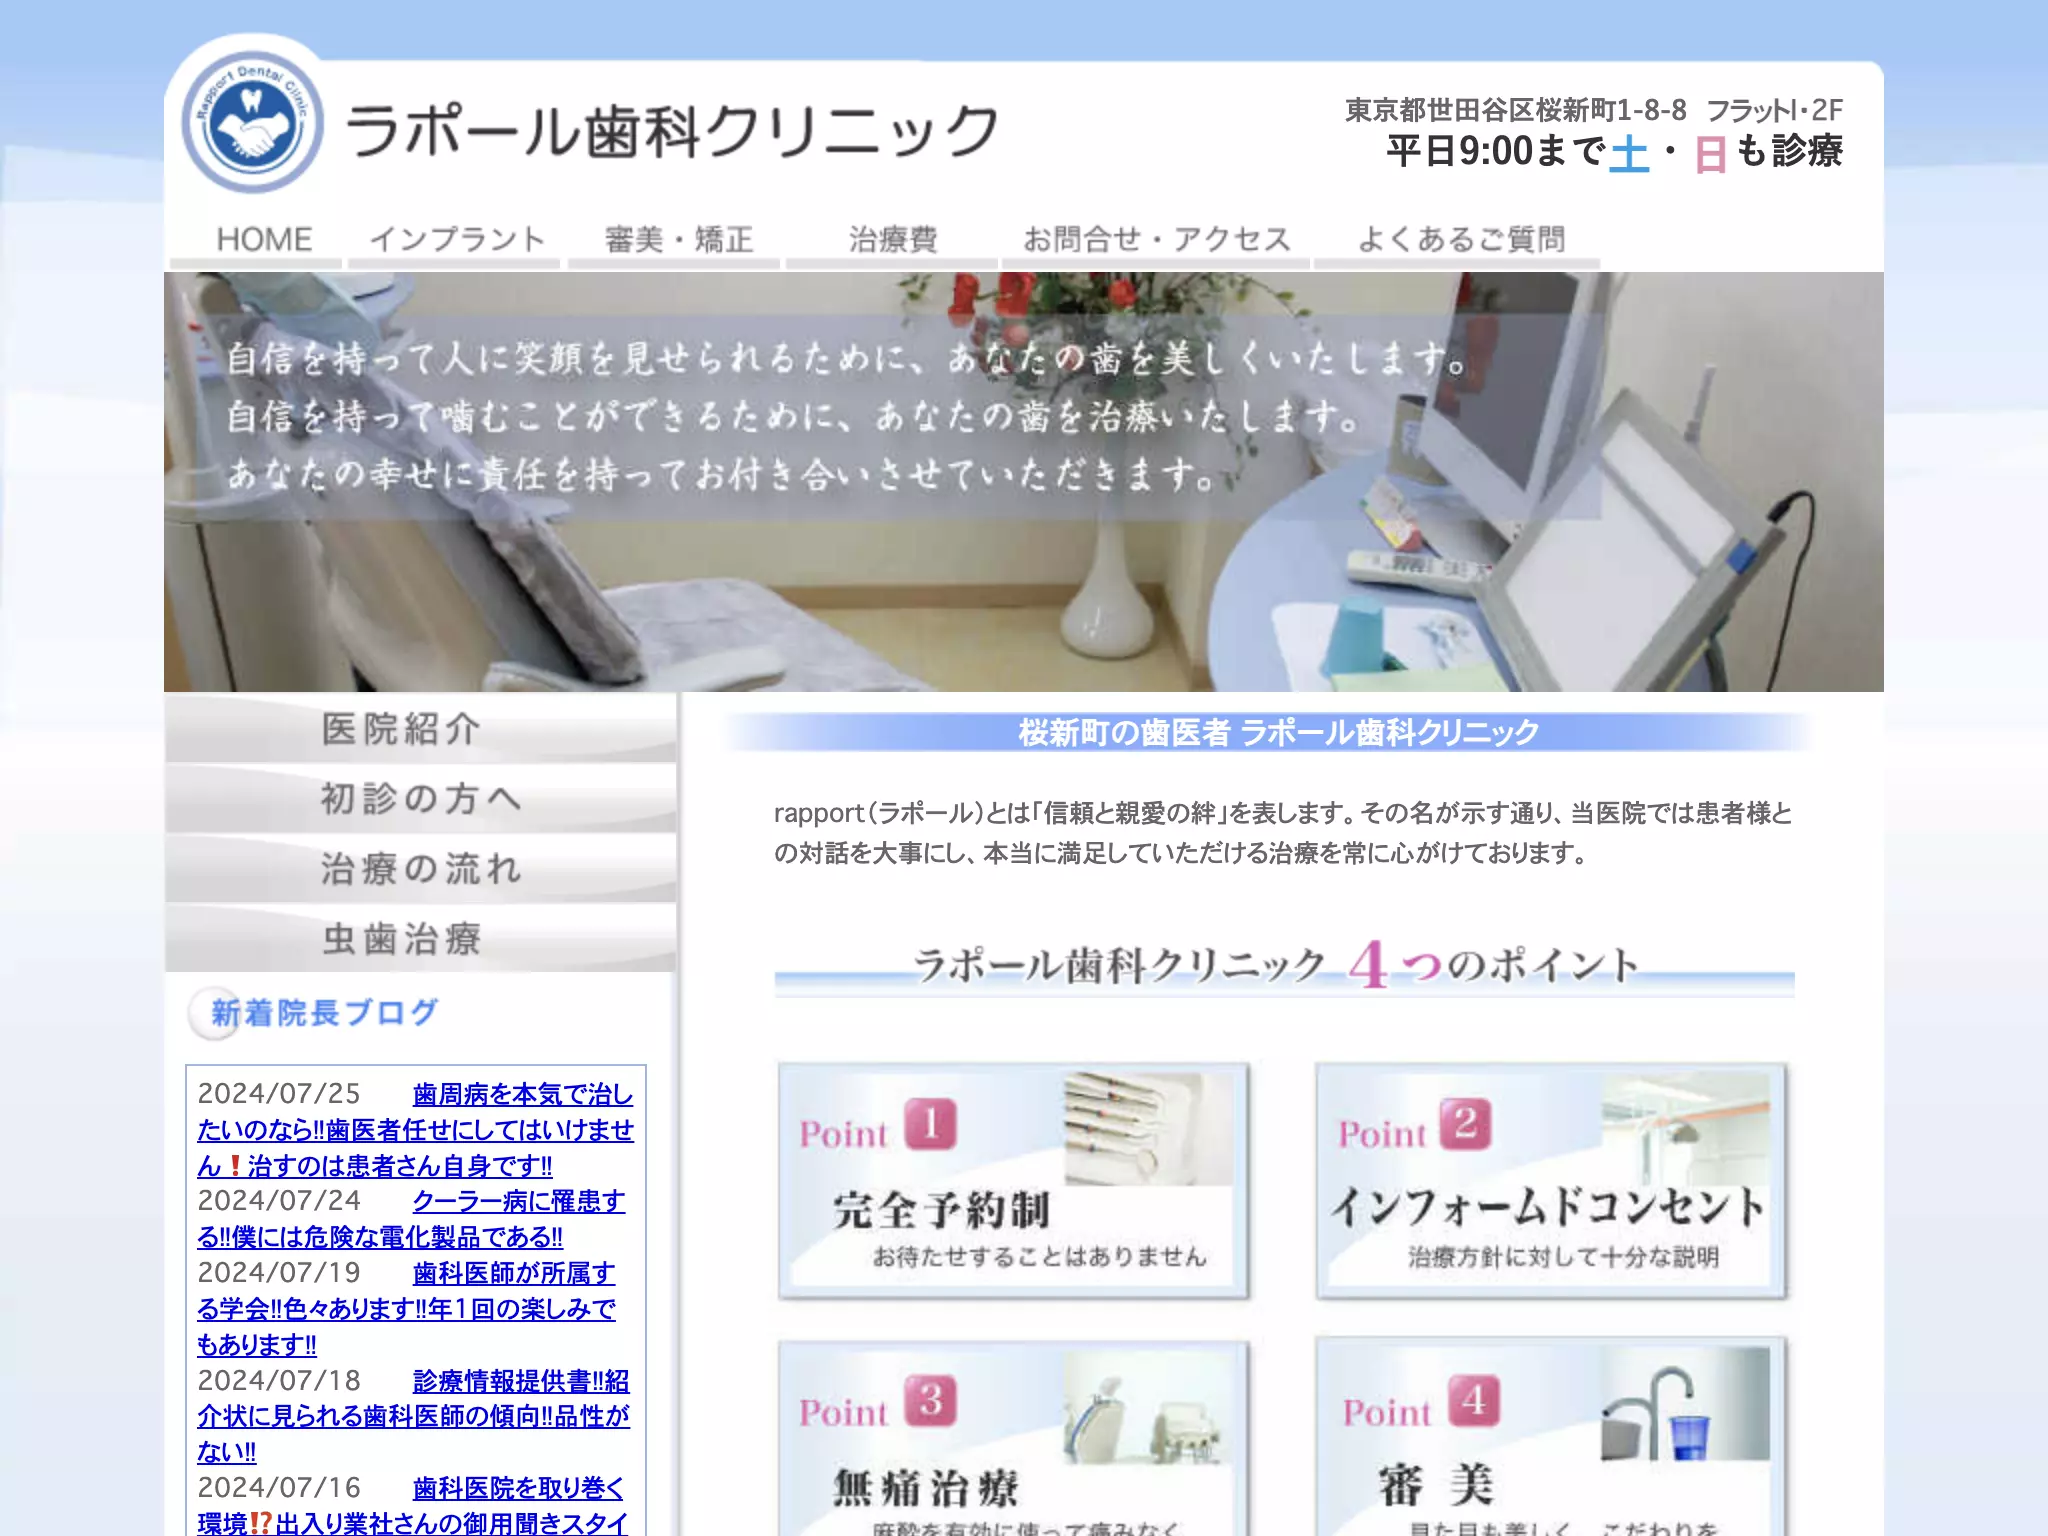This screenshot has height=1536, width=2048.
Task: Open the 2024/07/25 歯周病 blog post link
Action: 416,1130
